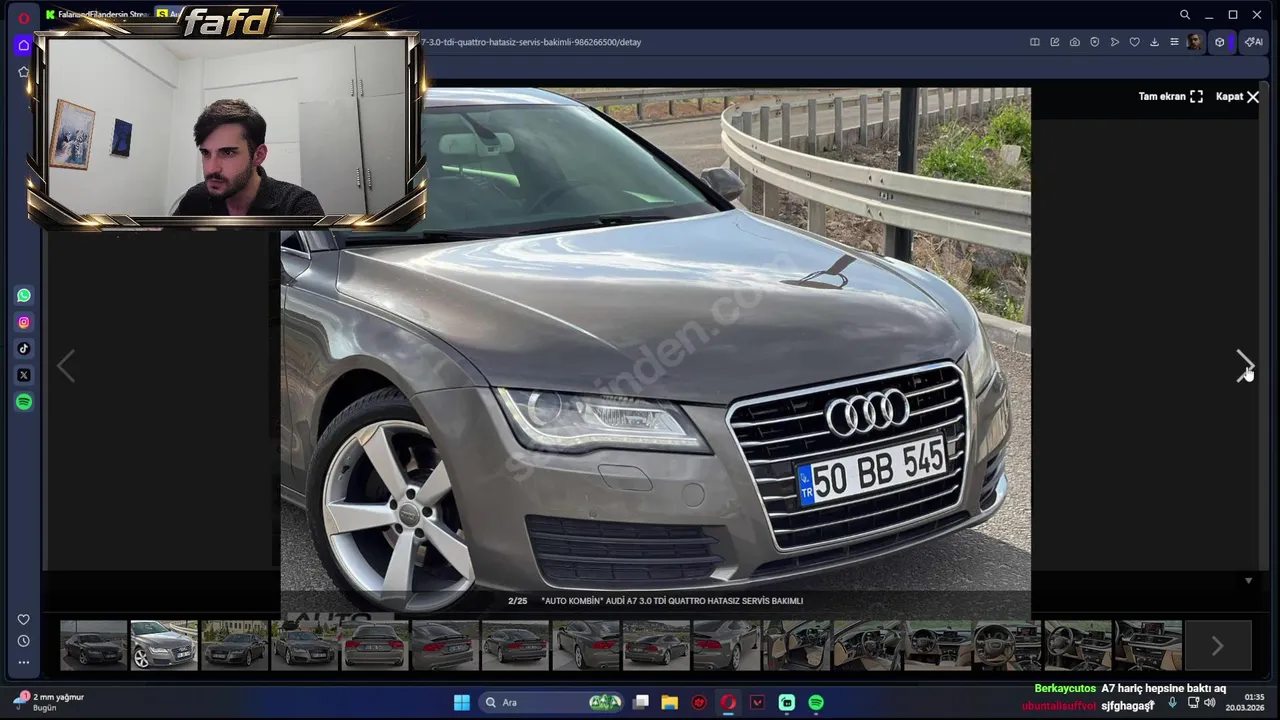Screen dimensions: 1280x720
Task: Open Spotify from the taskbar
Action: (816, 702)
